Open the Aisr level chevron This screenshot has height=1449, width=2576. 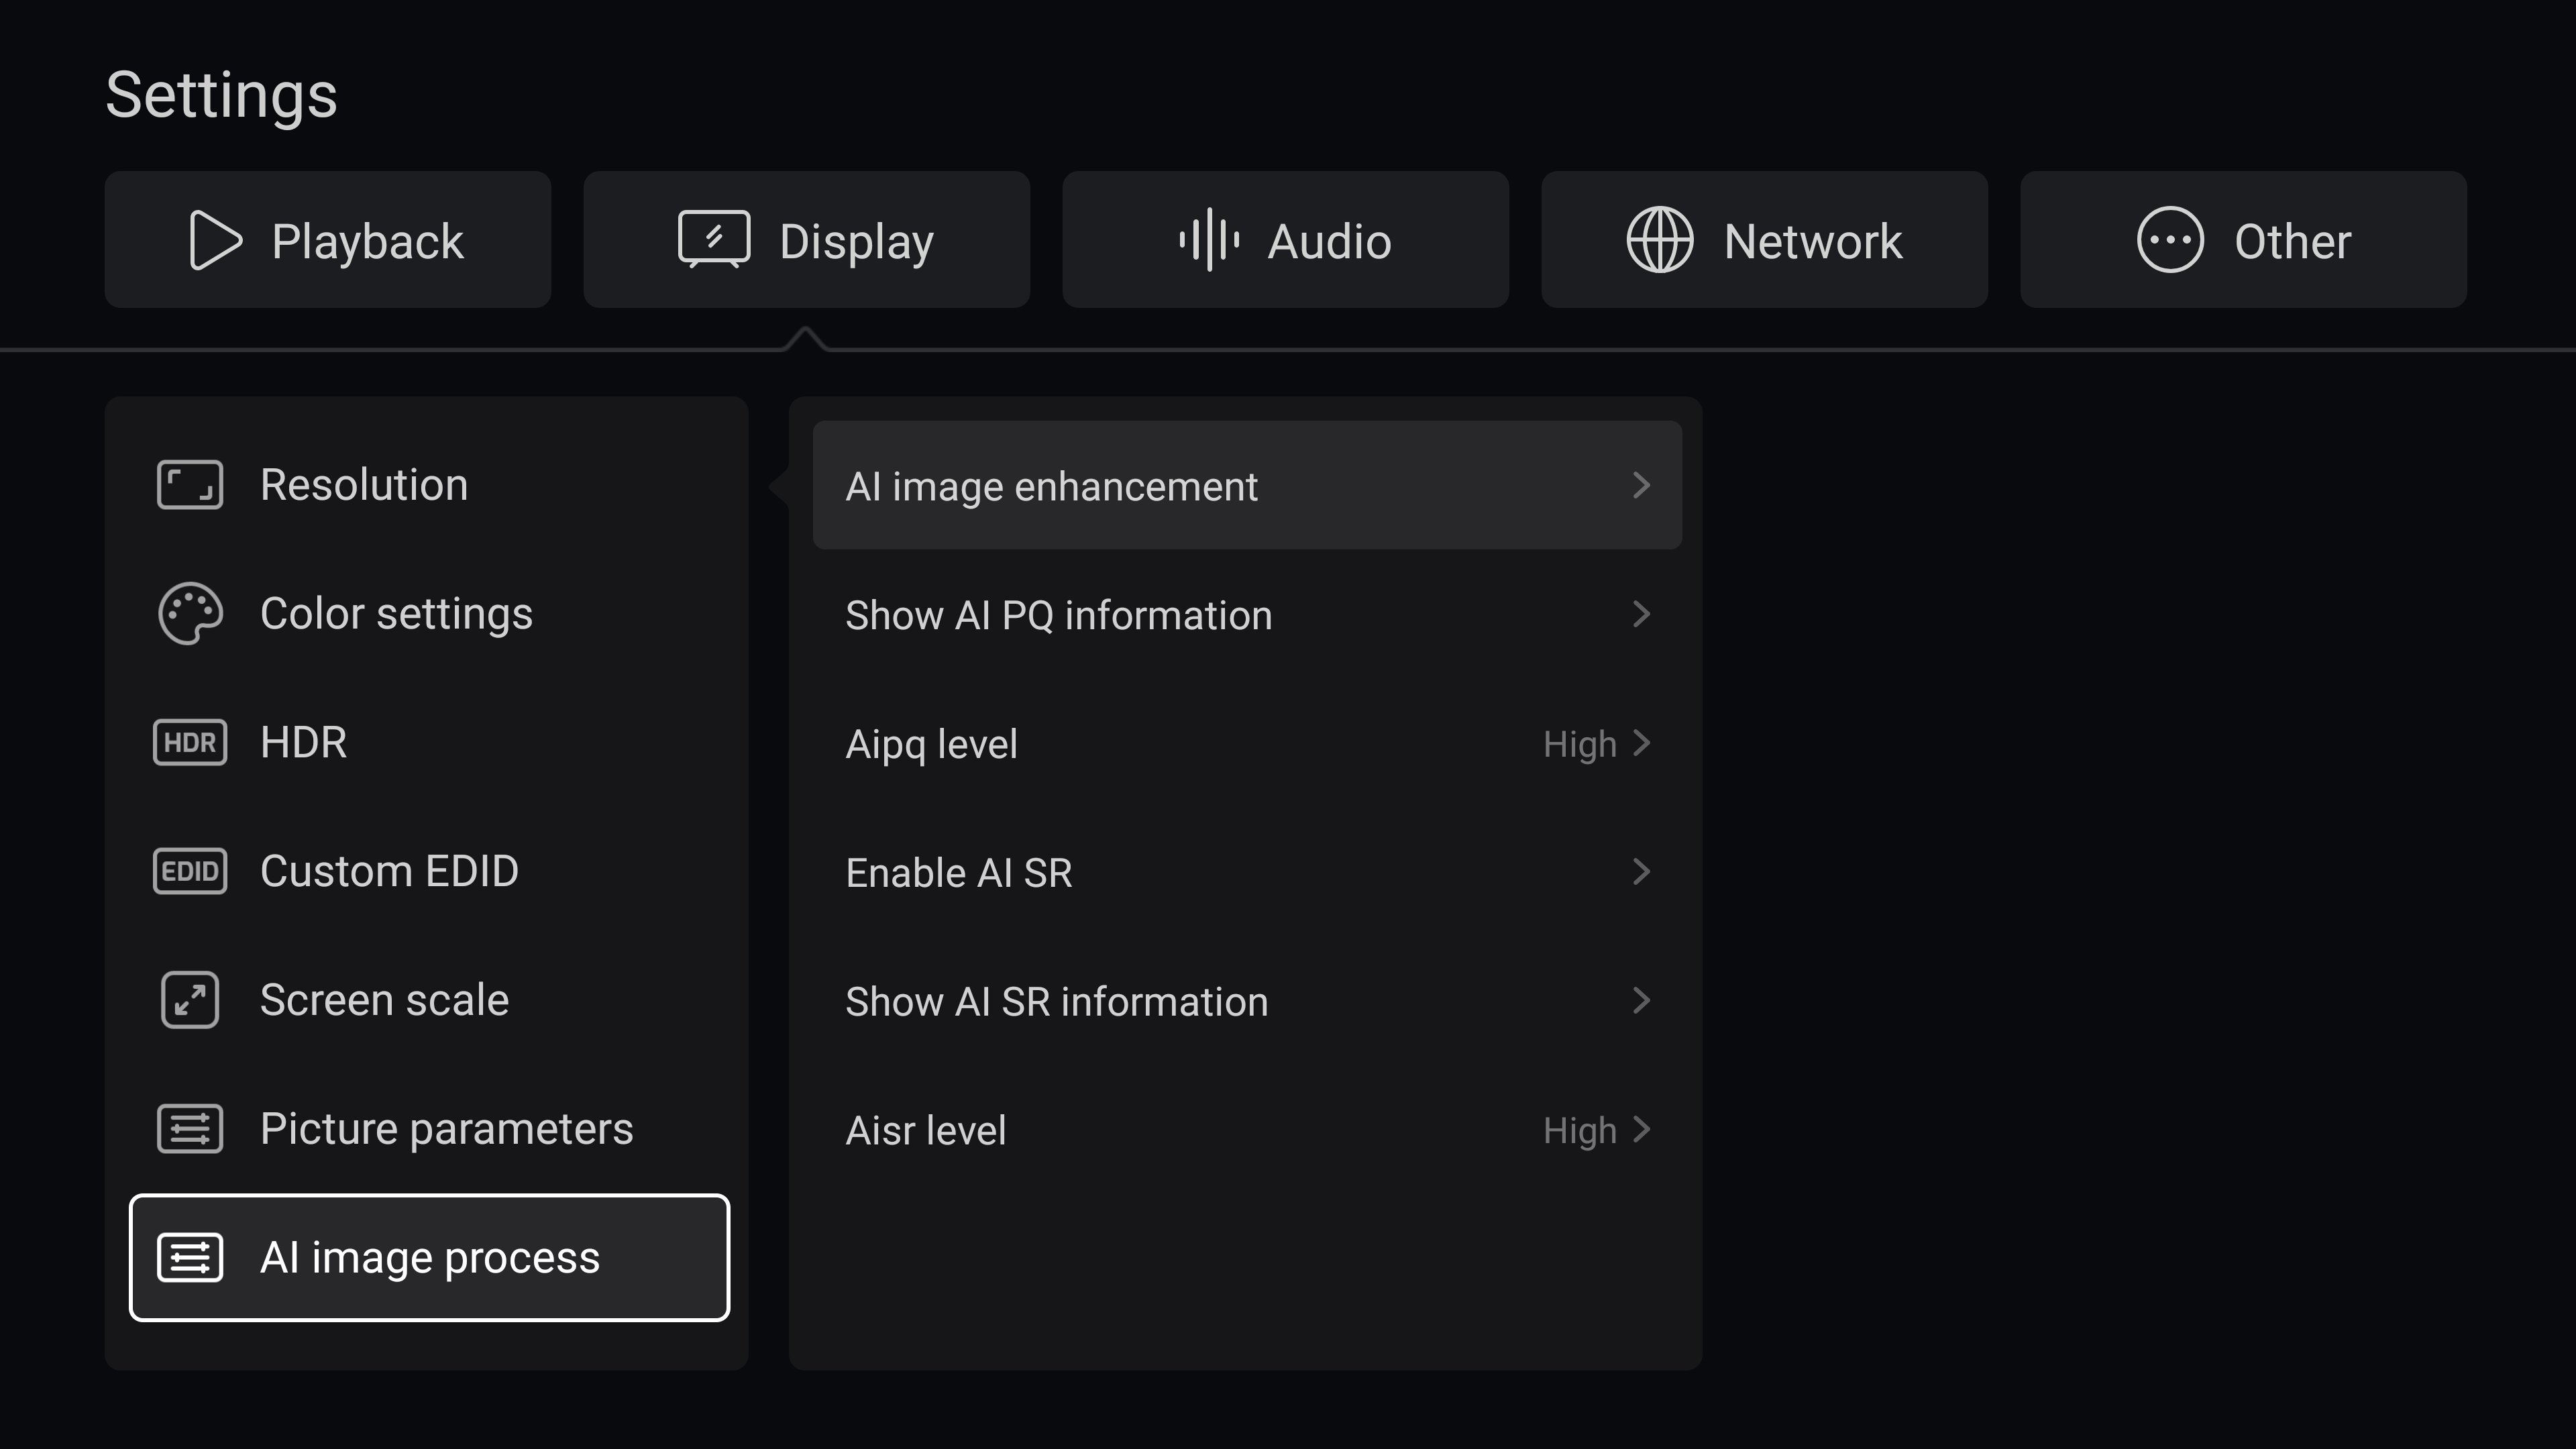click(1641, 1129)
